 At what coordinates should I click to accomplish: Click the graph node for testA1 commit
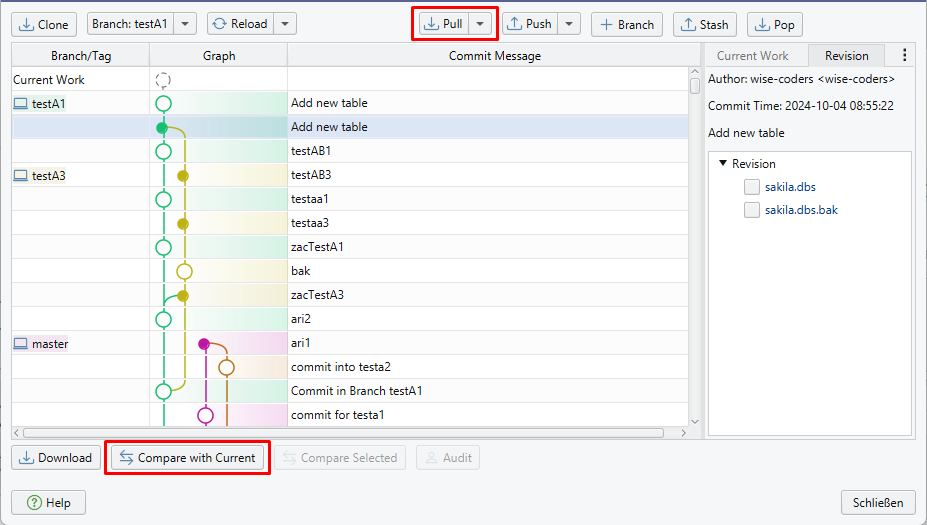click(x=164, y=103)
